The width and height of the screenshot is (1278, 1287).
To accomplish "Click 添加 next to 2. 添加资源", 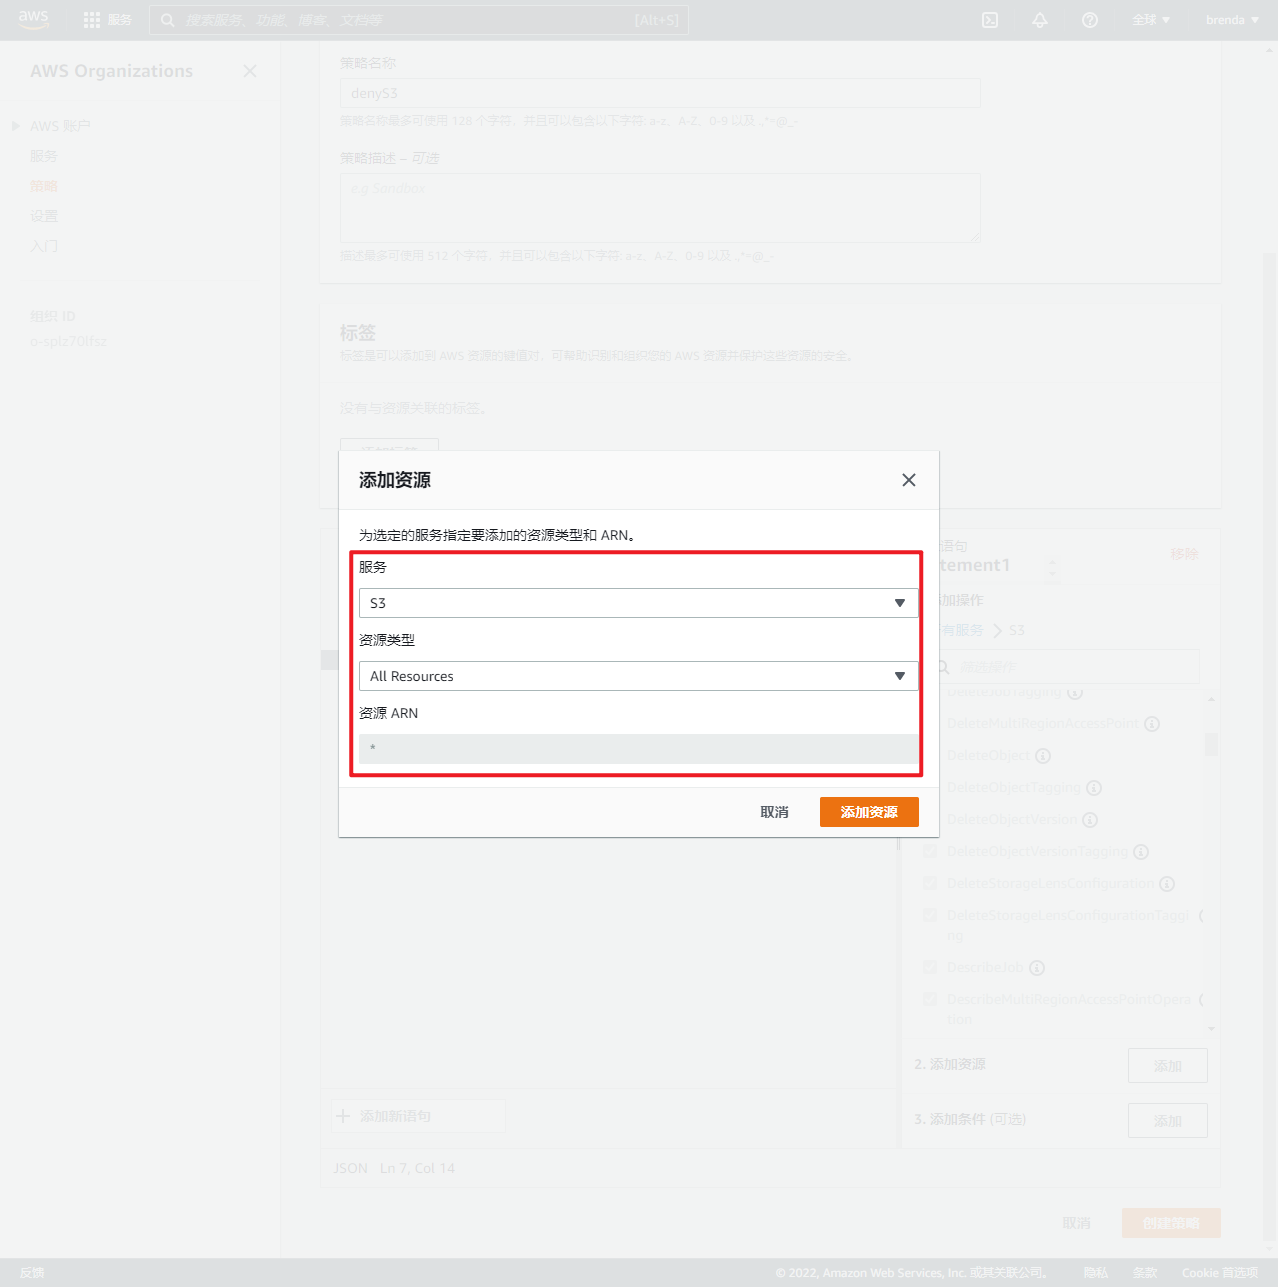I will click(1167, 1065).
